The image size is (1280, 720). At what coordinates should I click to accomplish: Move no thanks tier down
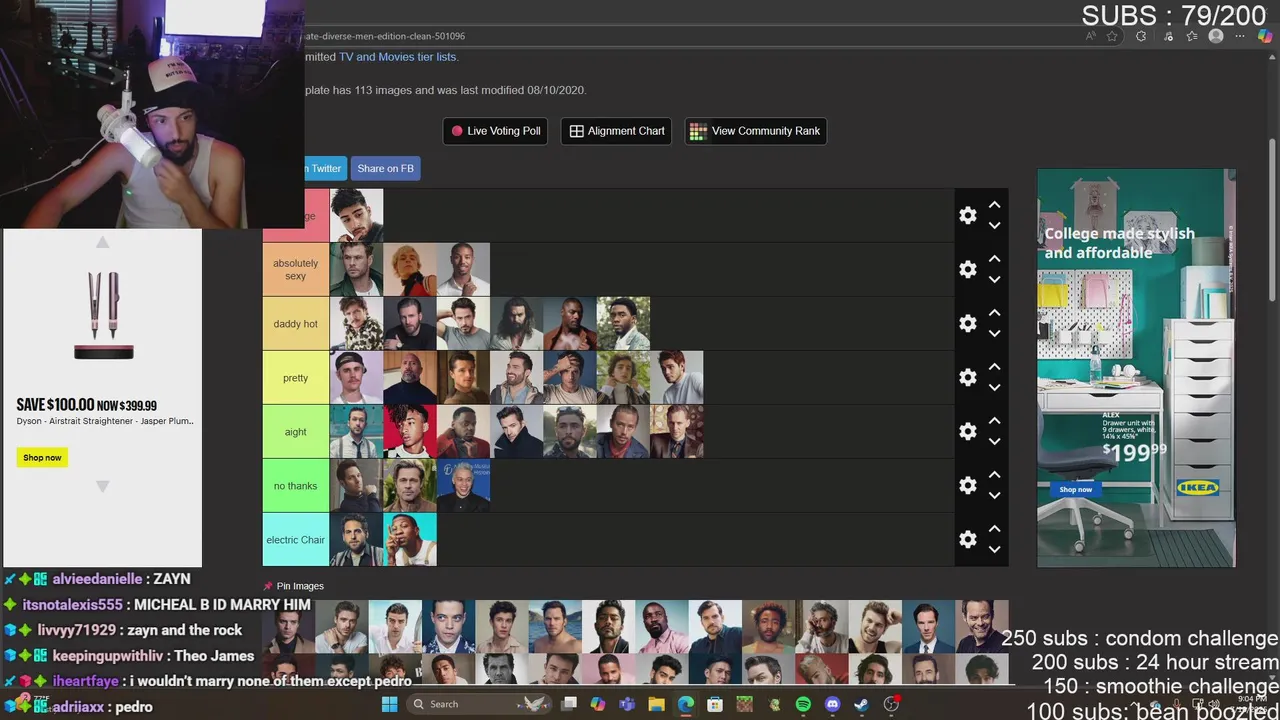(994, 496)
